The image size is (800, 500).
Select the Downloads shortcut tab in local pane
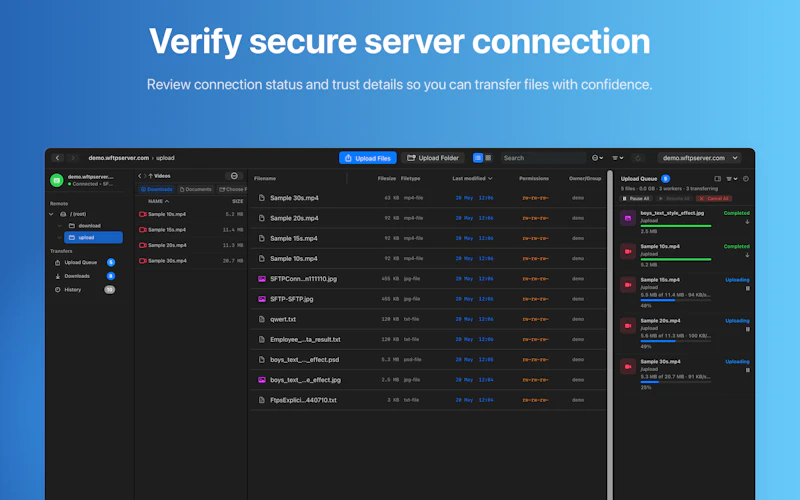[x=157, y=189]
